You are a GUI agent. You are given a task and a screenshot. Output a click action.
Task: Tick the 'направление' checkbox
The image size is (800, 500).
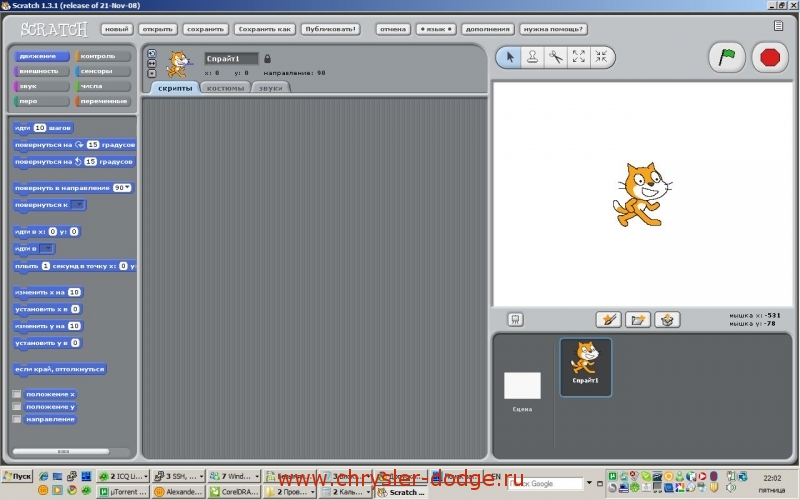pyautogui.click(x=17, y=419)
